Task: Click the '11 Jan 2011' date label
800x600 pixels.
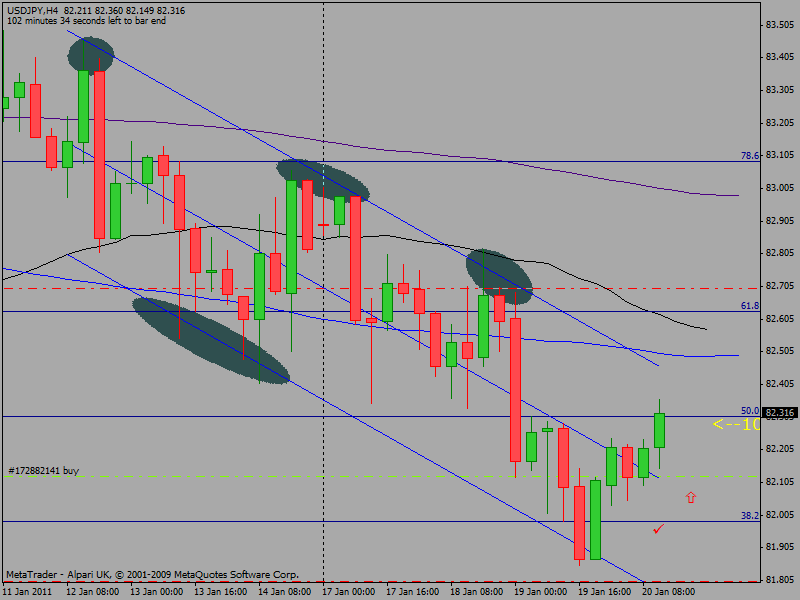Action: point(28,592)
